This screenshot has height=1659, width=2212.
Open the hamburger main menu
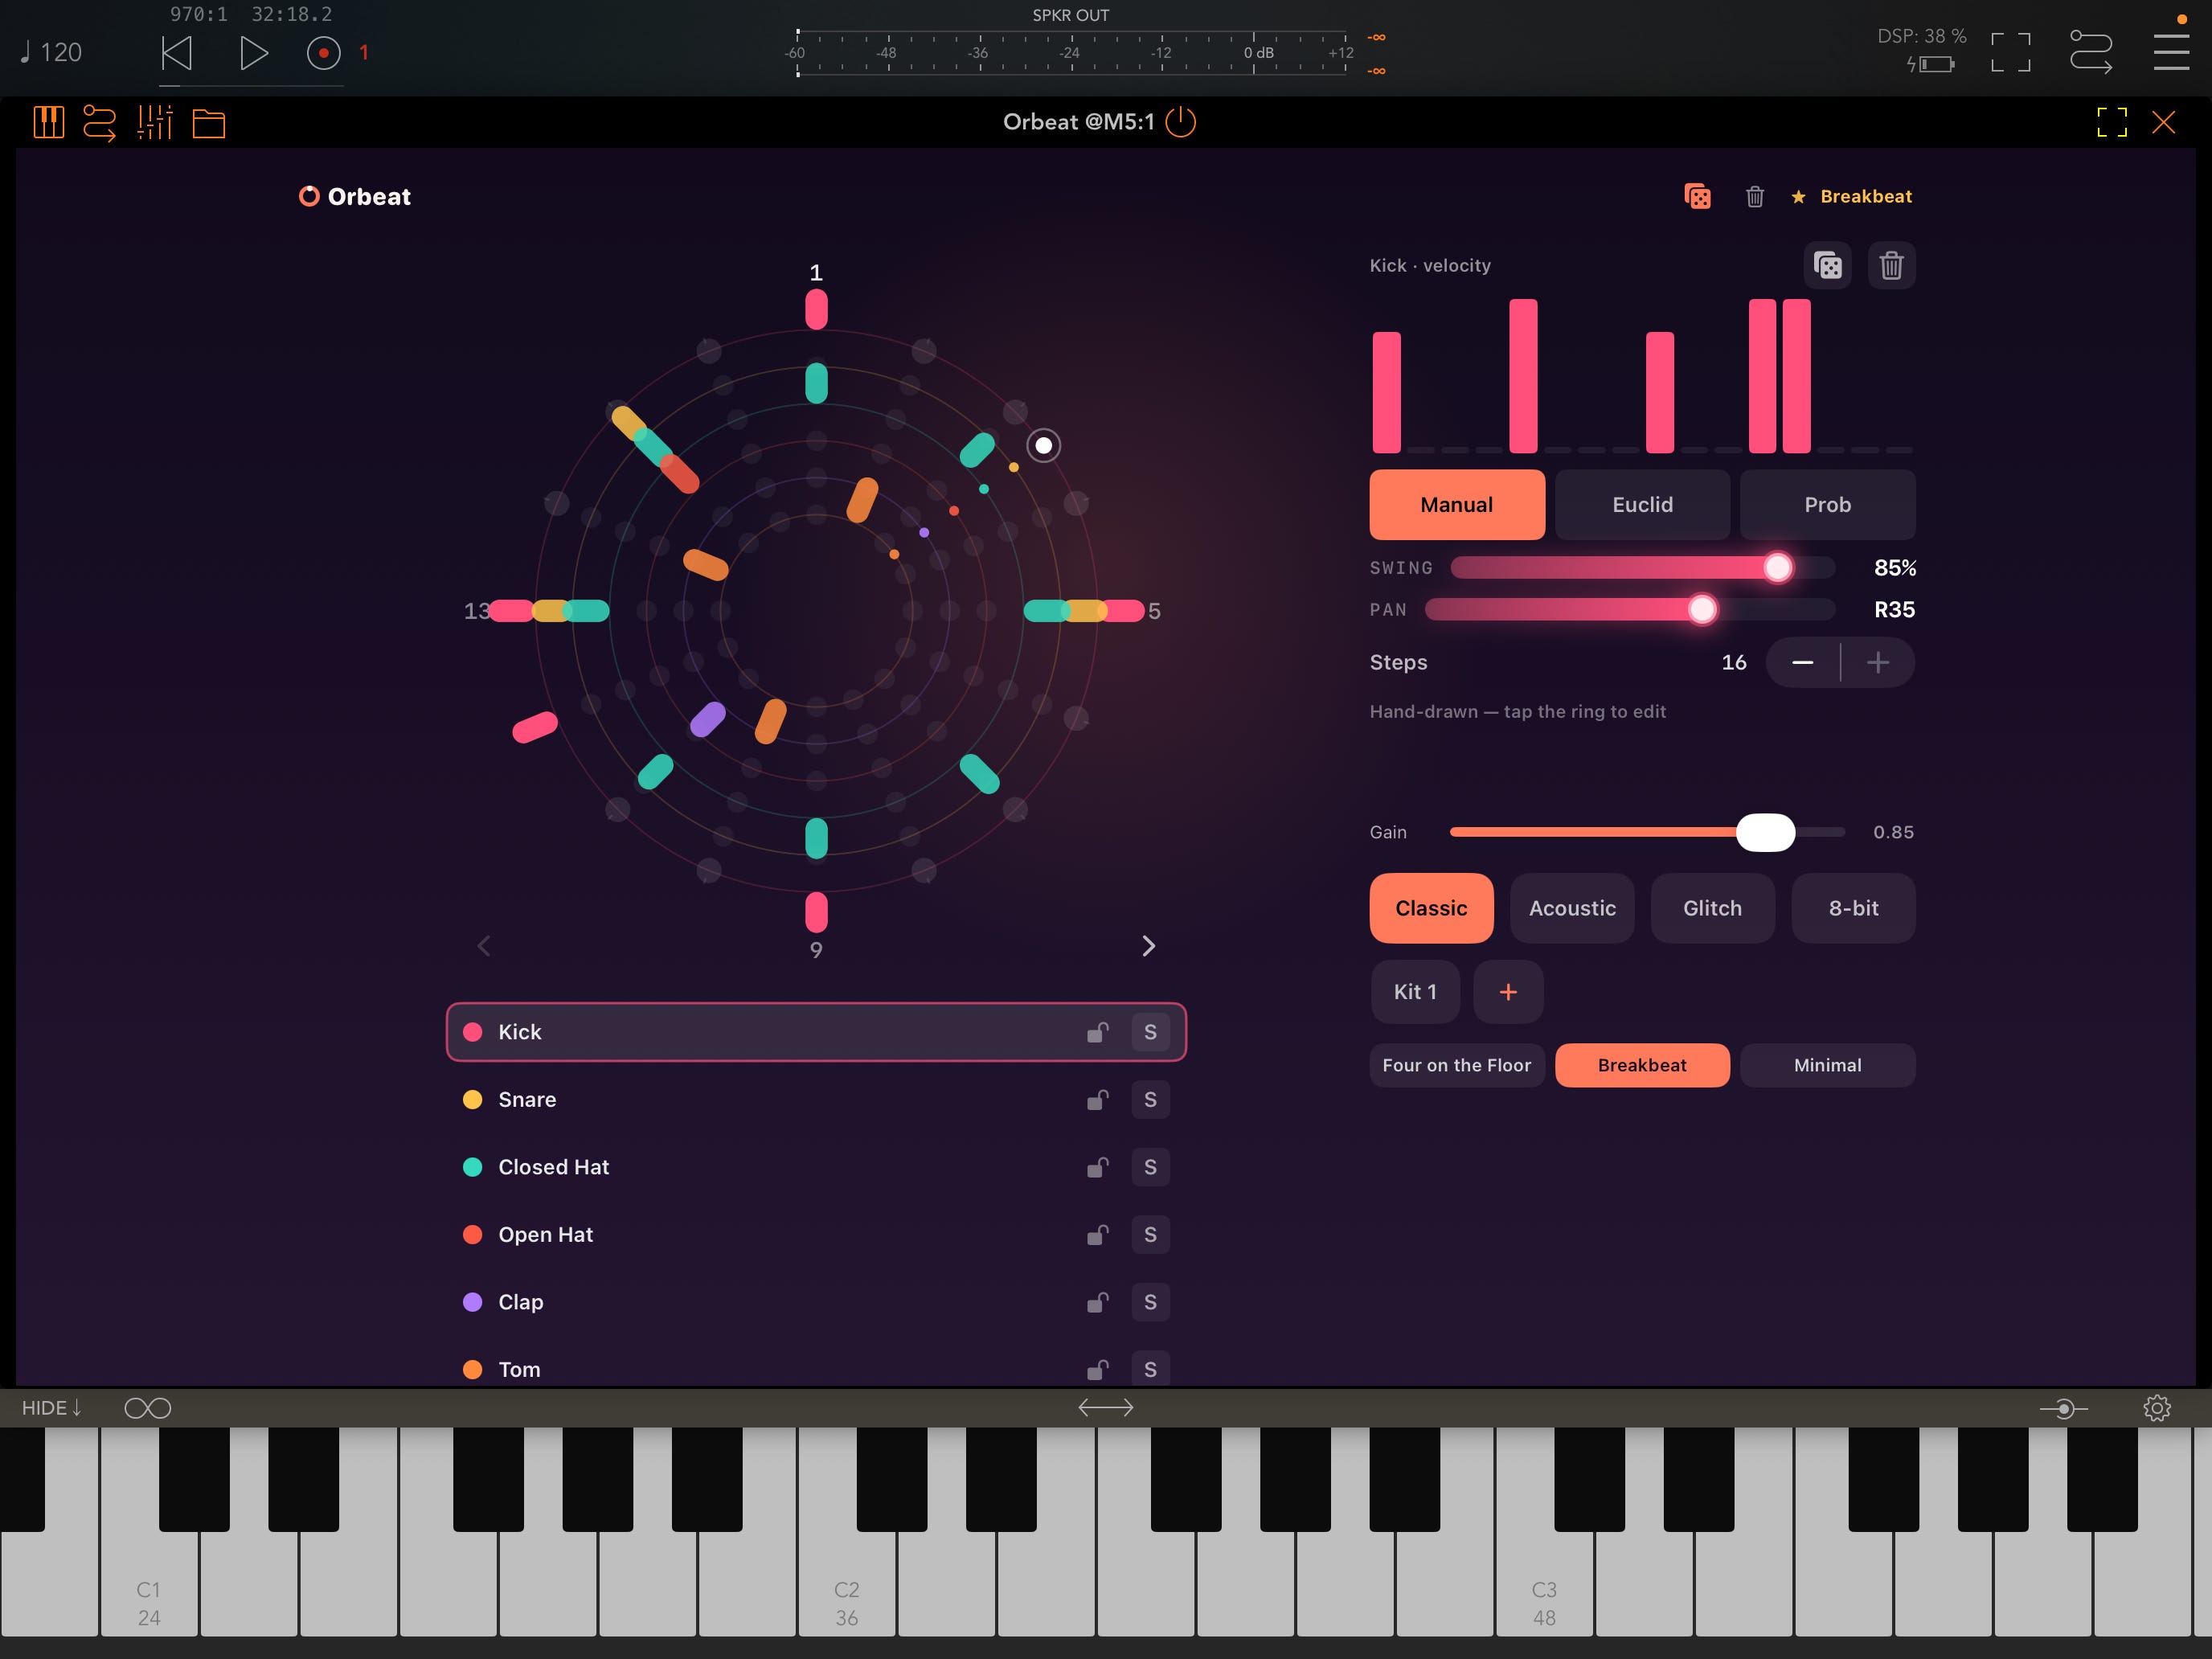2171,52
